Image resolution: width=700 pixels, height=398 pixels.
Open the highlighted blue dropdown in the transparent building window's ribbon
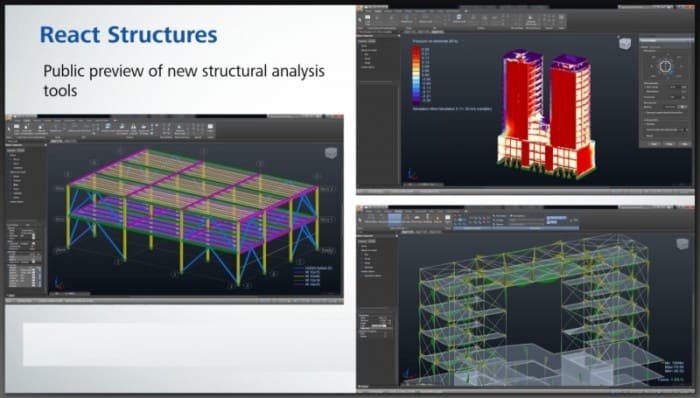pyautogui.click(x=557, y=218)
